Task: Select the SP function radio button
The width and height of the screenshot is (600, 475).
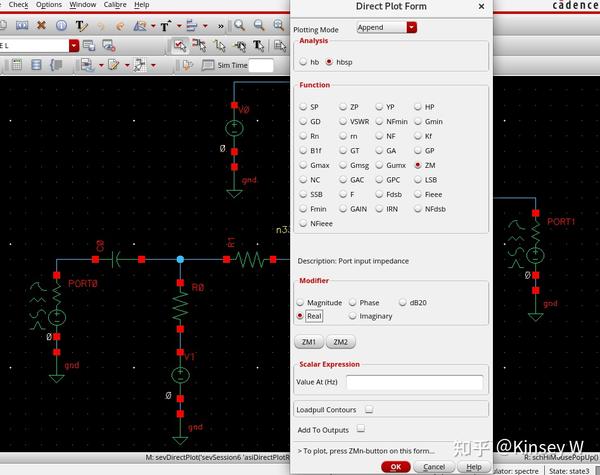Action: tap(303, 107)
